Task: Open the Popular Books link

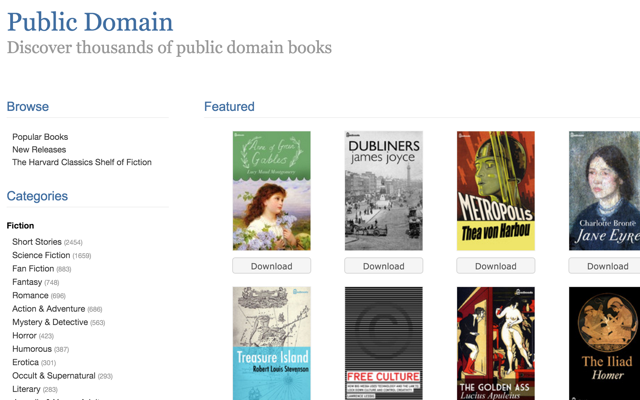Action: pos(40,137)
